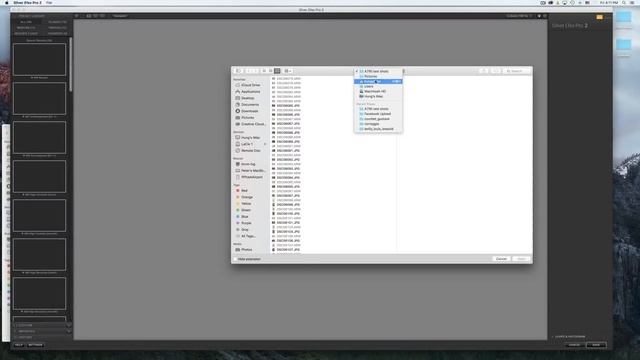This screenshot has height=360, width=640.
Task: Select Pictures in the path dropdown menu
Action: (x=378, y=76)
